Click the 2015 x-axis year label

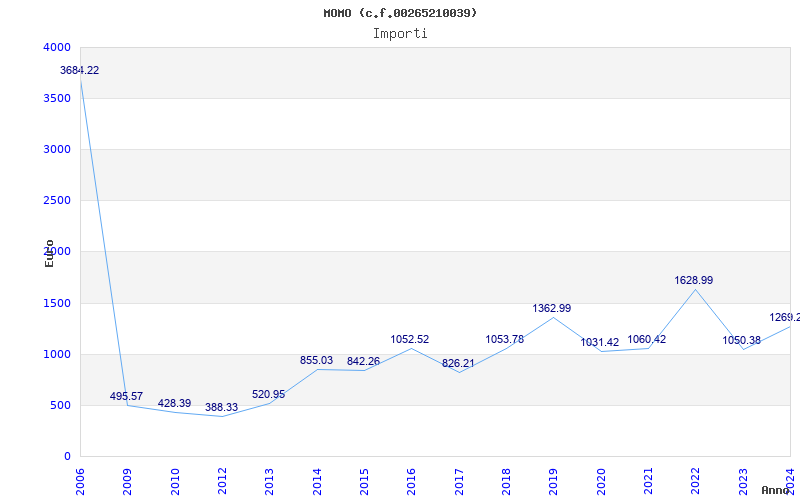coord(364,481)
